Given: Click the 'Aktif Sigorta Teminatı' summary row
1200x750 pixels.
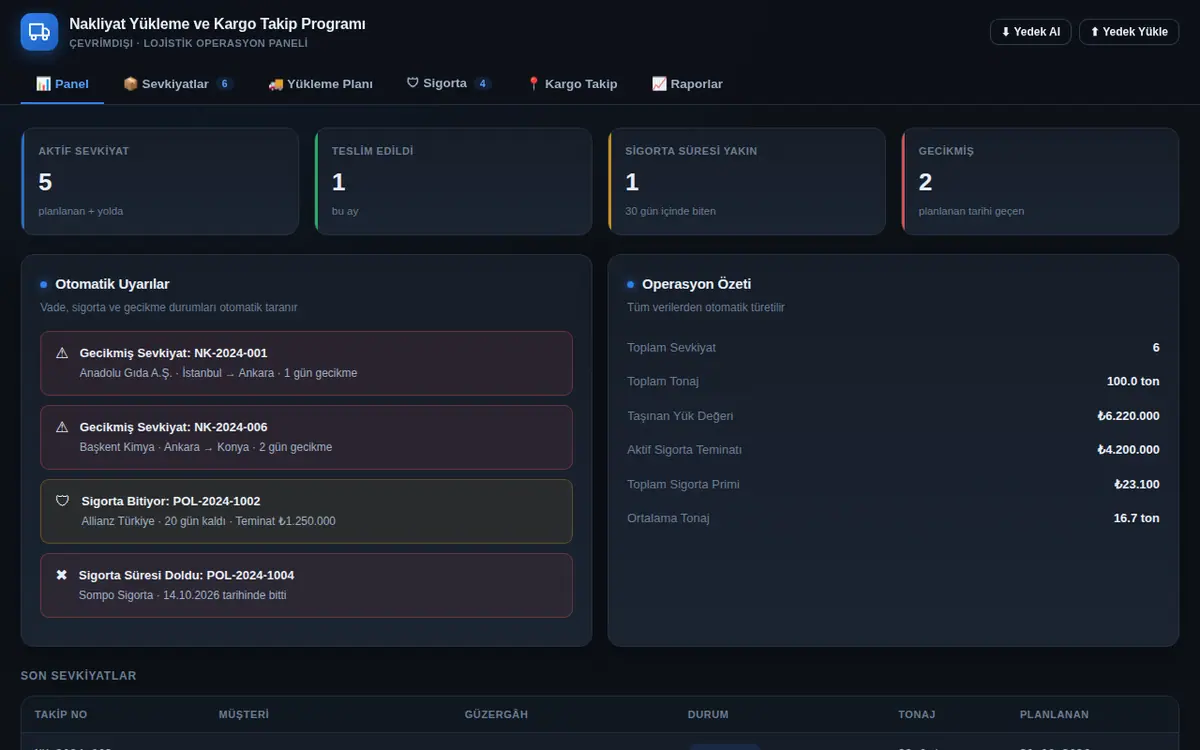Looking at the screenshot, I should point(893,450).
